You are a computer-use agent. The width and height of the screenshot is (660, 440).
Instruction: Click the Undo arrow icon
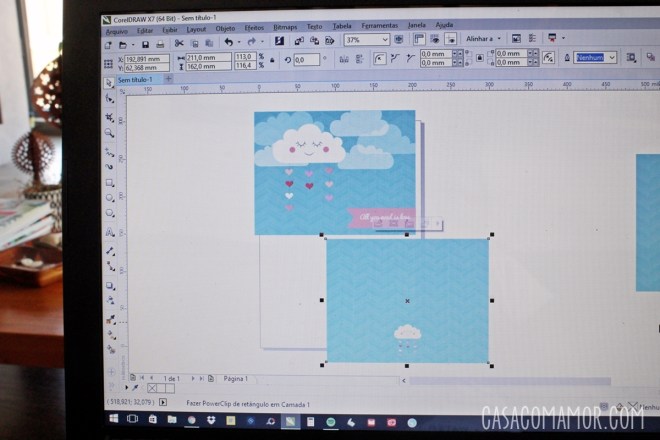229,43
